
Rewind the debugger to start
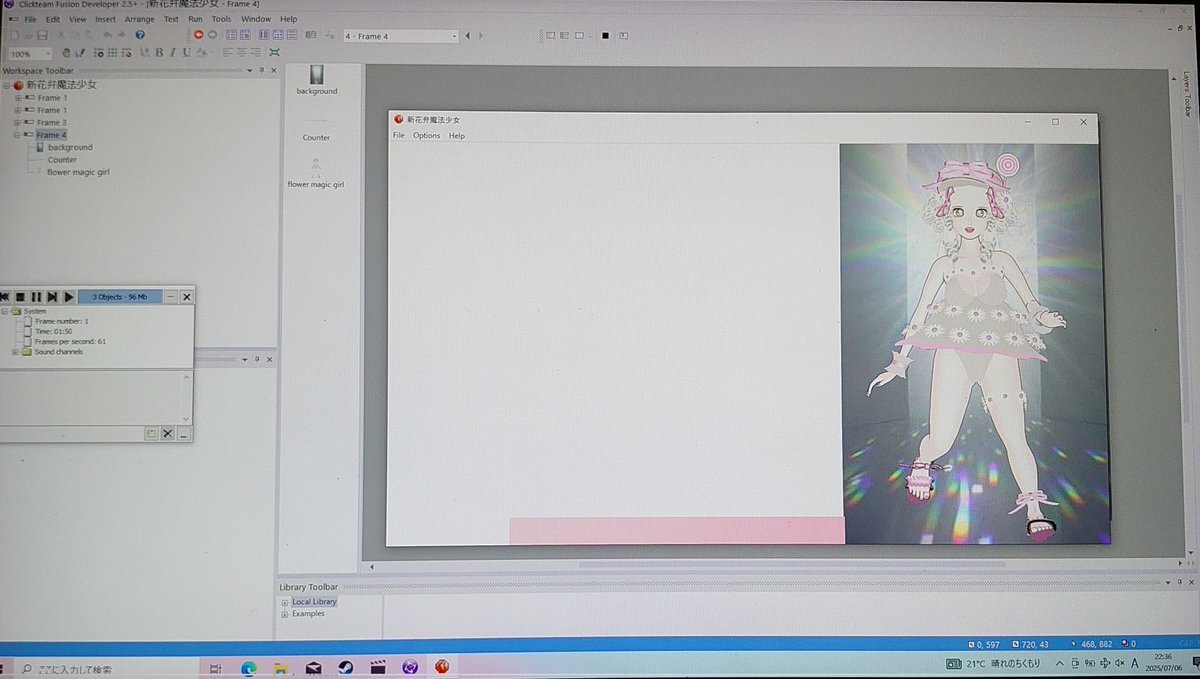5,296
